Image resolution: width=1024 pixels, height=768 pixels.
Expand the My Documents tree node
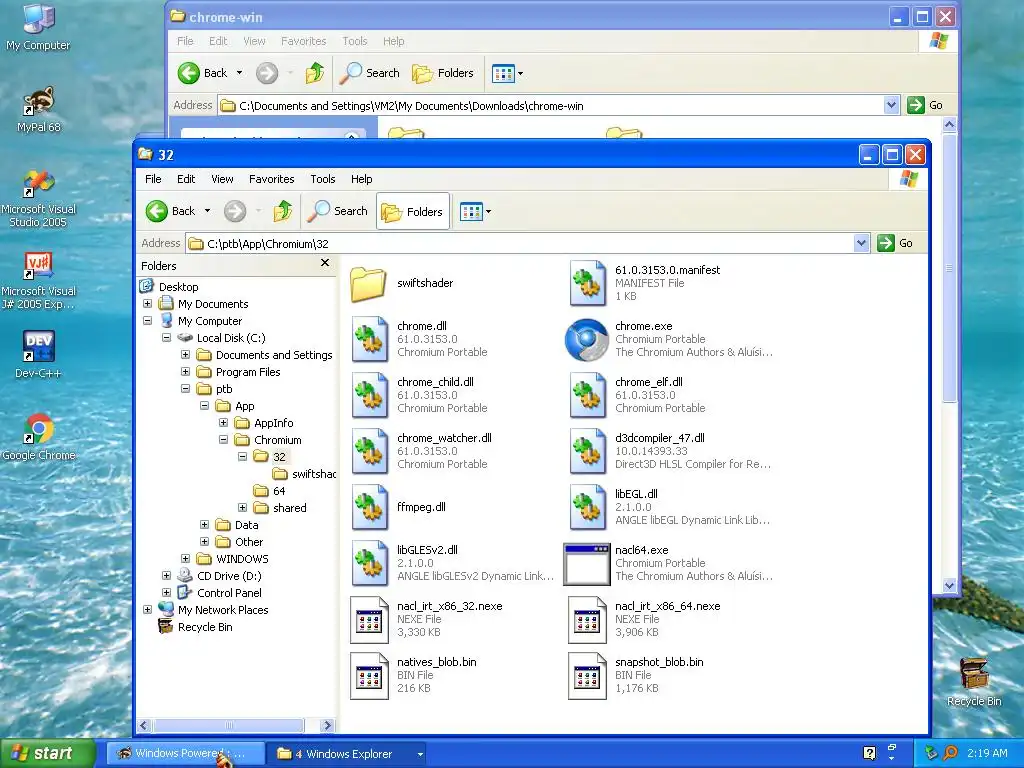pos(148,304)
